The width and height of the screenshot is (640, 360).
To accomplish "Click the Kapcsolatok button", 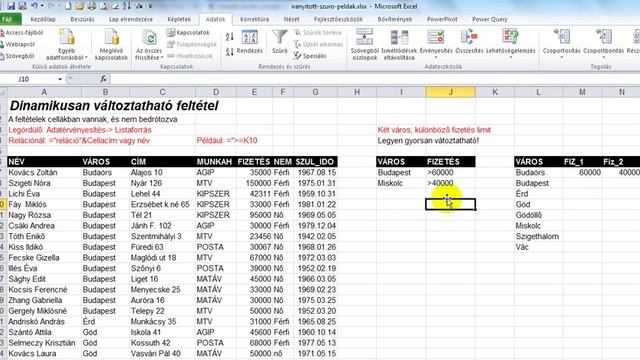I will click(x=188, y=33).
